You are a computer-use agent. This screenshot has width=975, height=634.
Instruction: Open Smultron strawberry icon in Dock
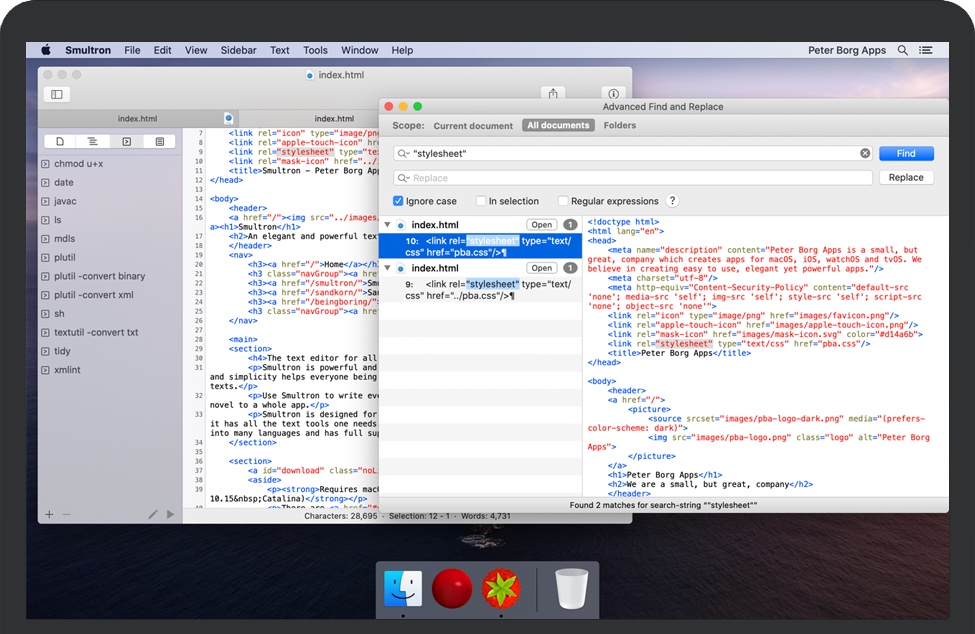[500, 589]
